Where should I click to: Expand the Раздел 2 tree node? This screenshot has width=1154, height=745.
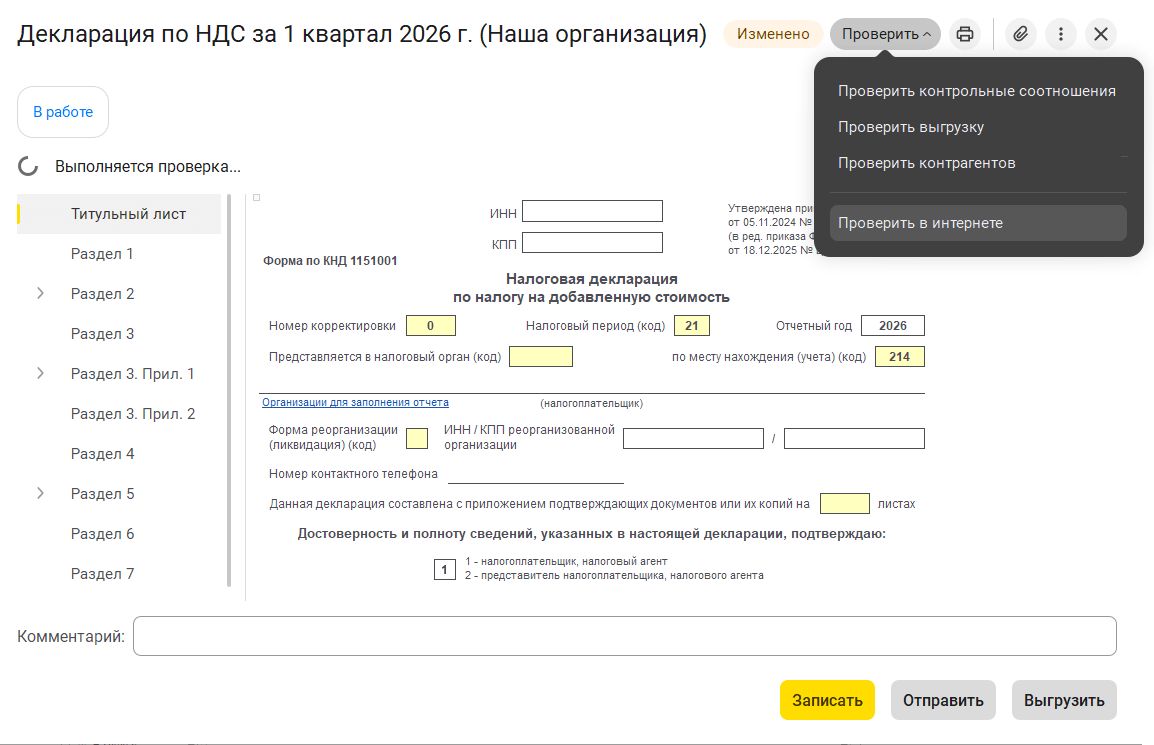pos(41,294)
